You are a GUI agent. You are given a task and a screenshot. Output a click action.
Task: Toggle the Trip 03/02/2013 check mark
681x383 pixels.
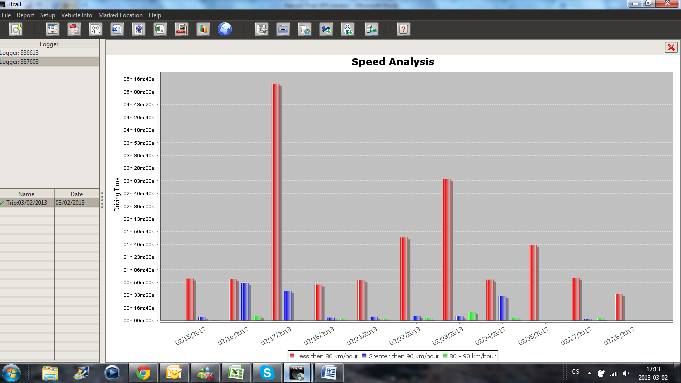(x=3, y=203)
